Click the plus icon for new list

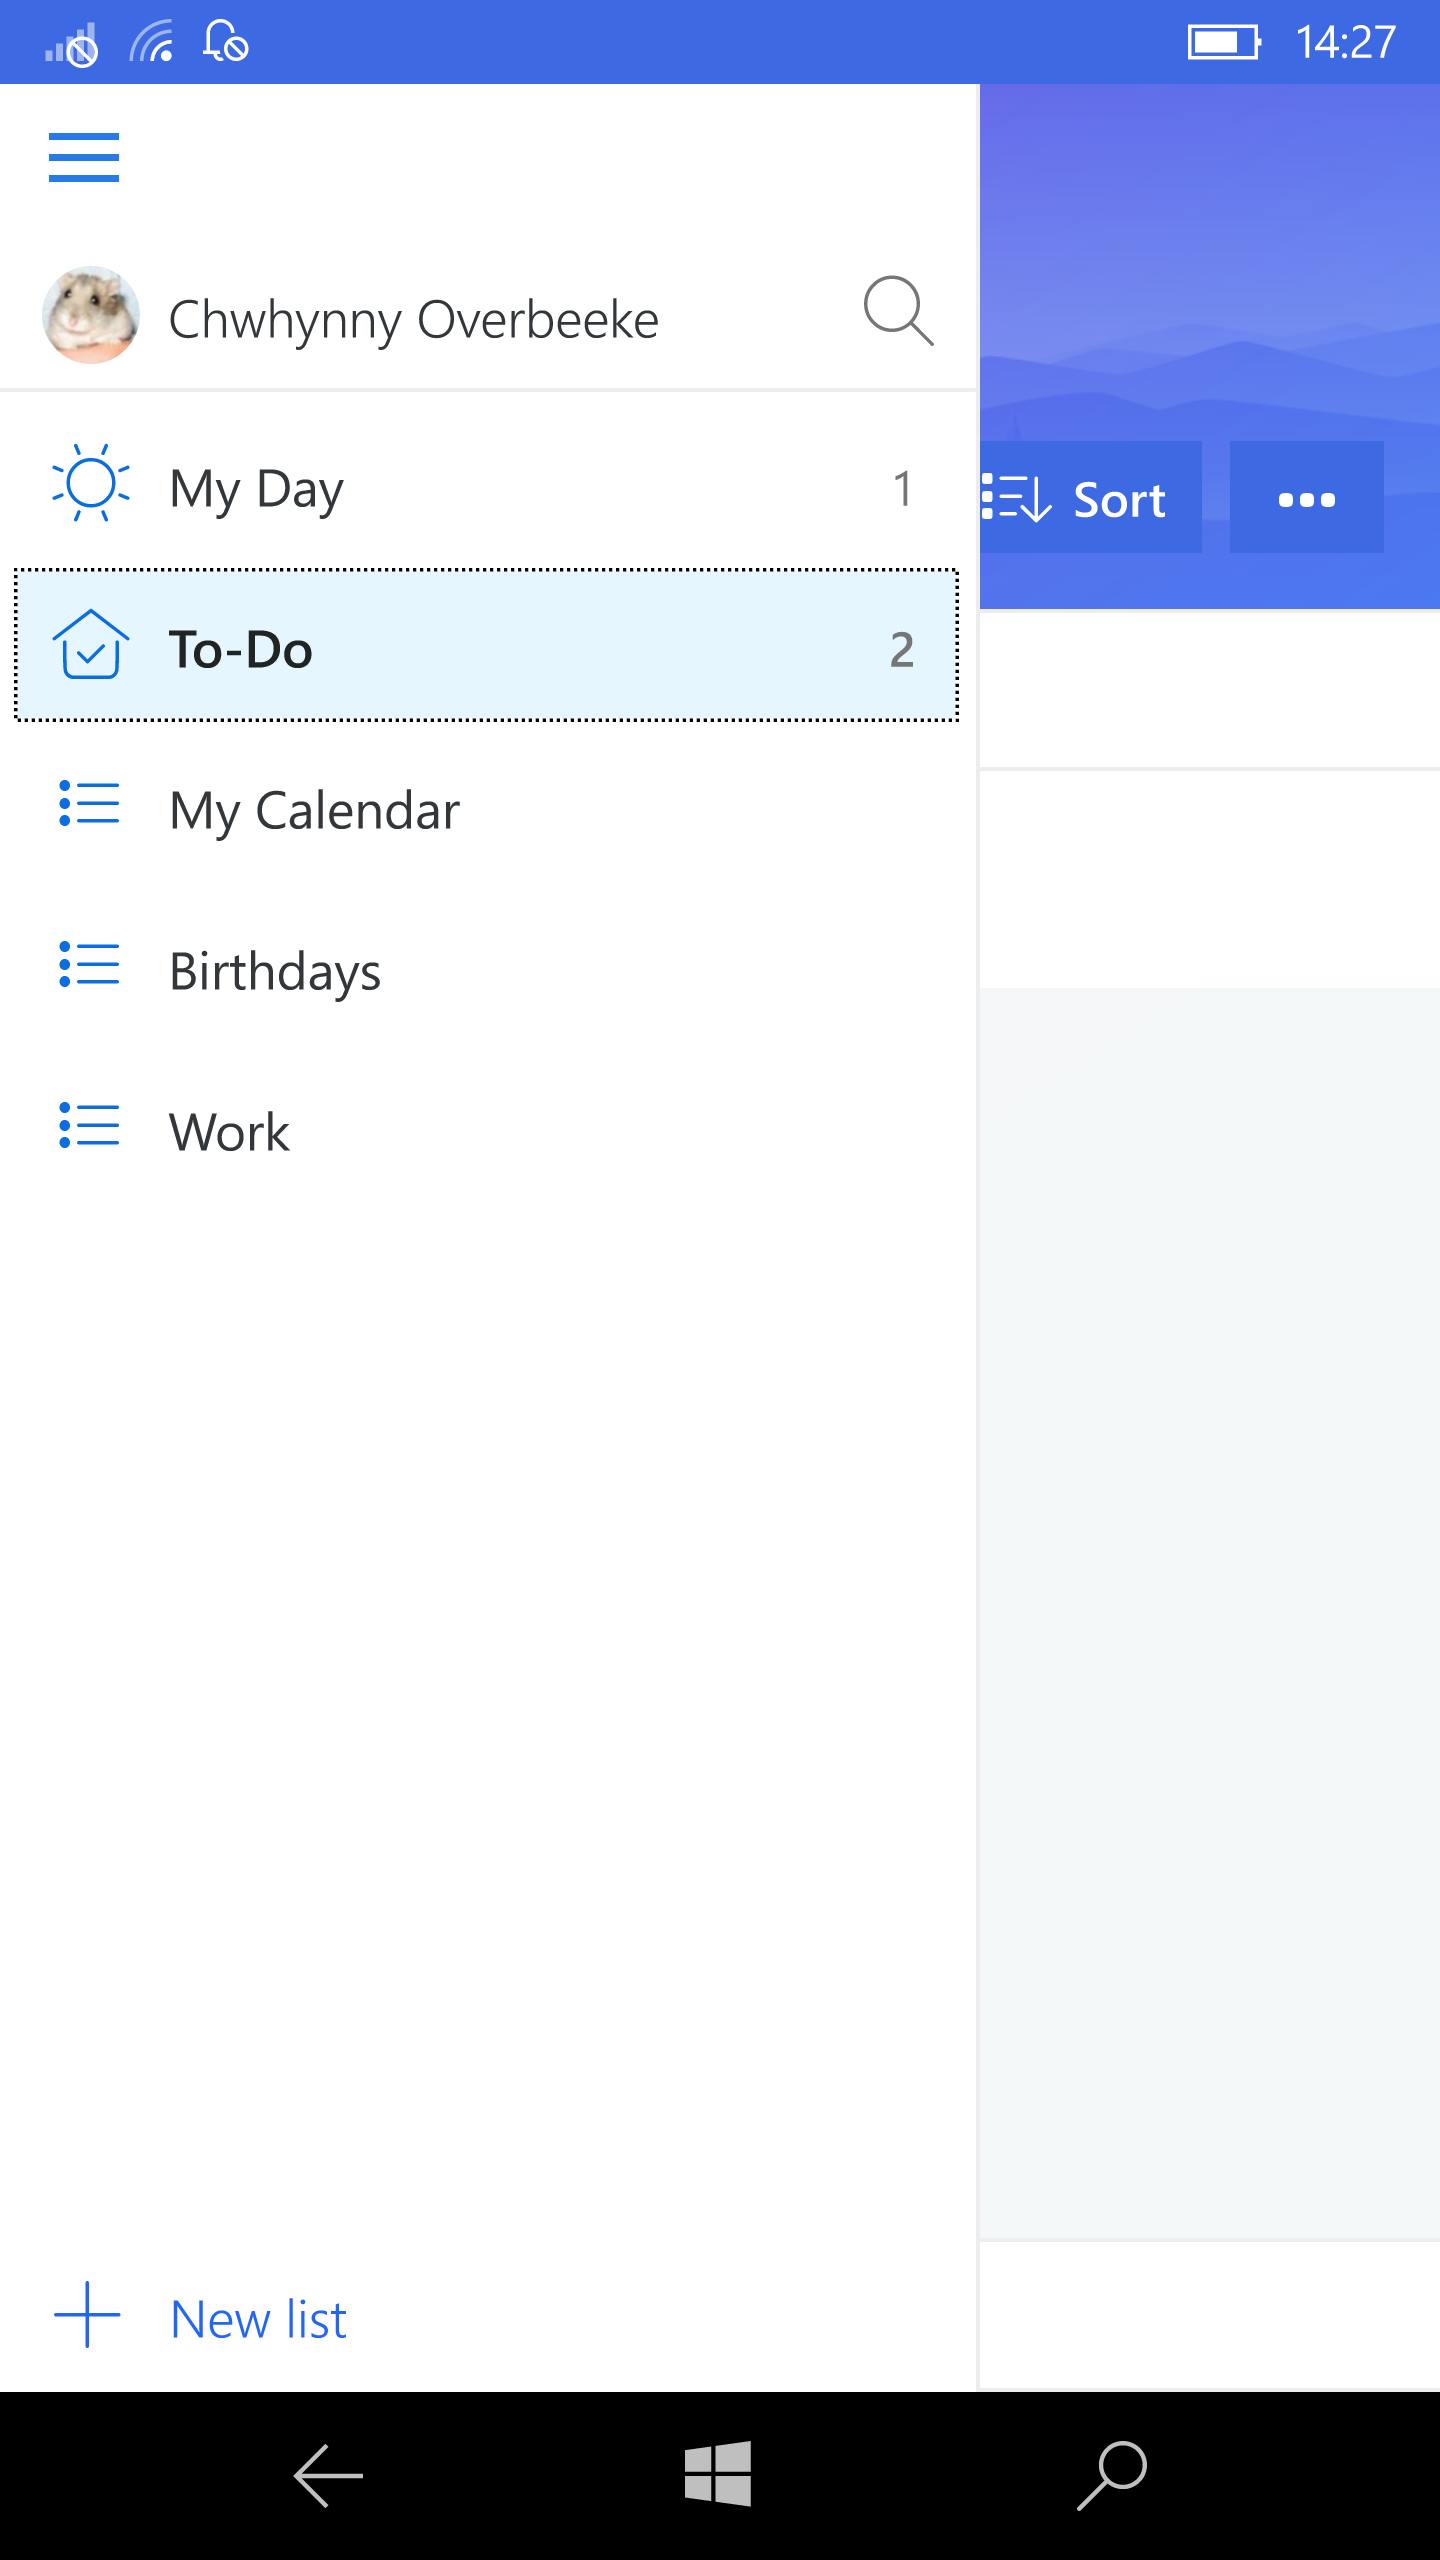[87, 2315]
